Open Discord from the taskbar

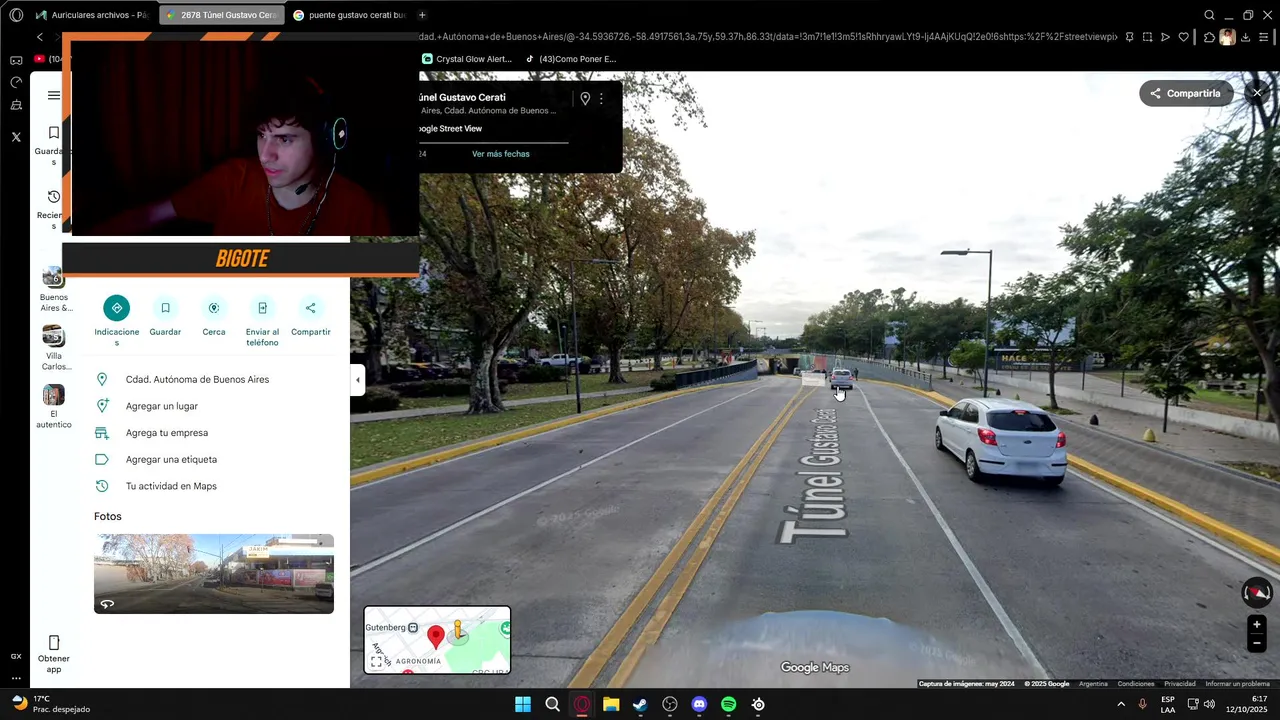click(699, 704)
